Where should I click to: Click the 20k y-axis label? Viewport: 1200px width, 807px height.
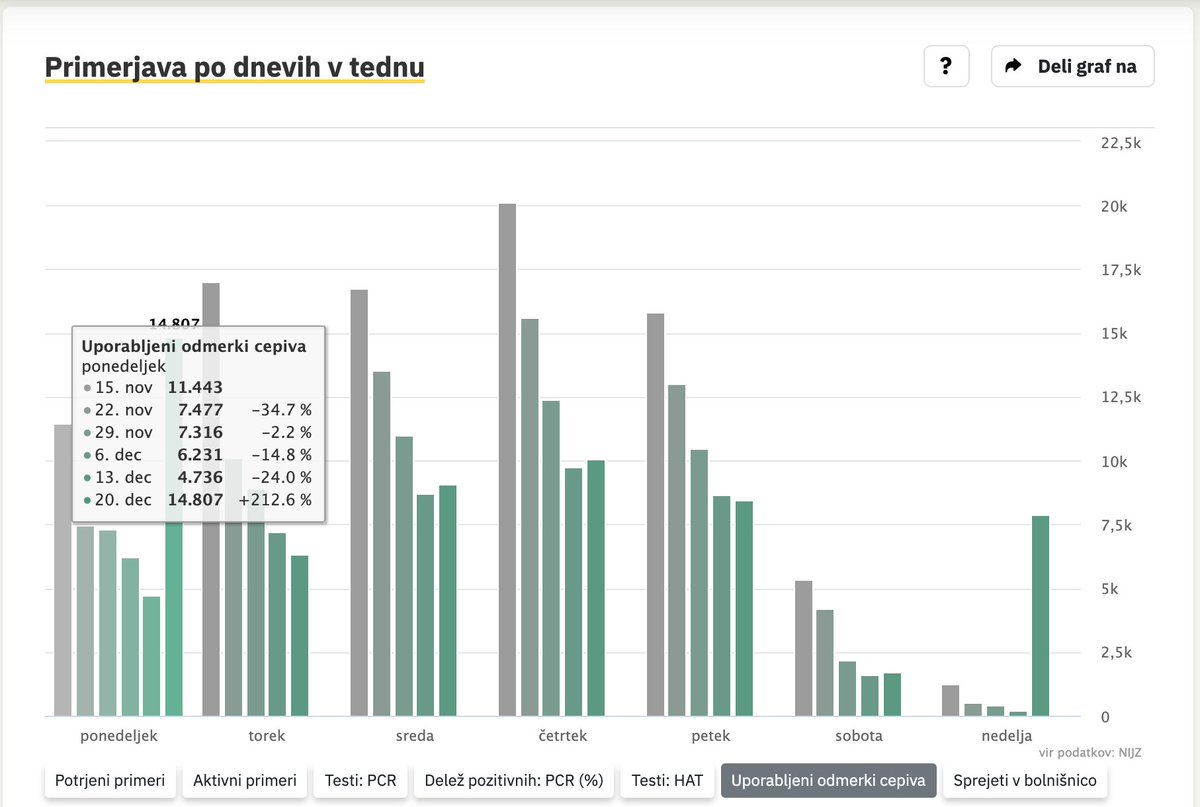[1114, 207]
